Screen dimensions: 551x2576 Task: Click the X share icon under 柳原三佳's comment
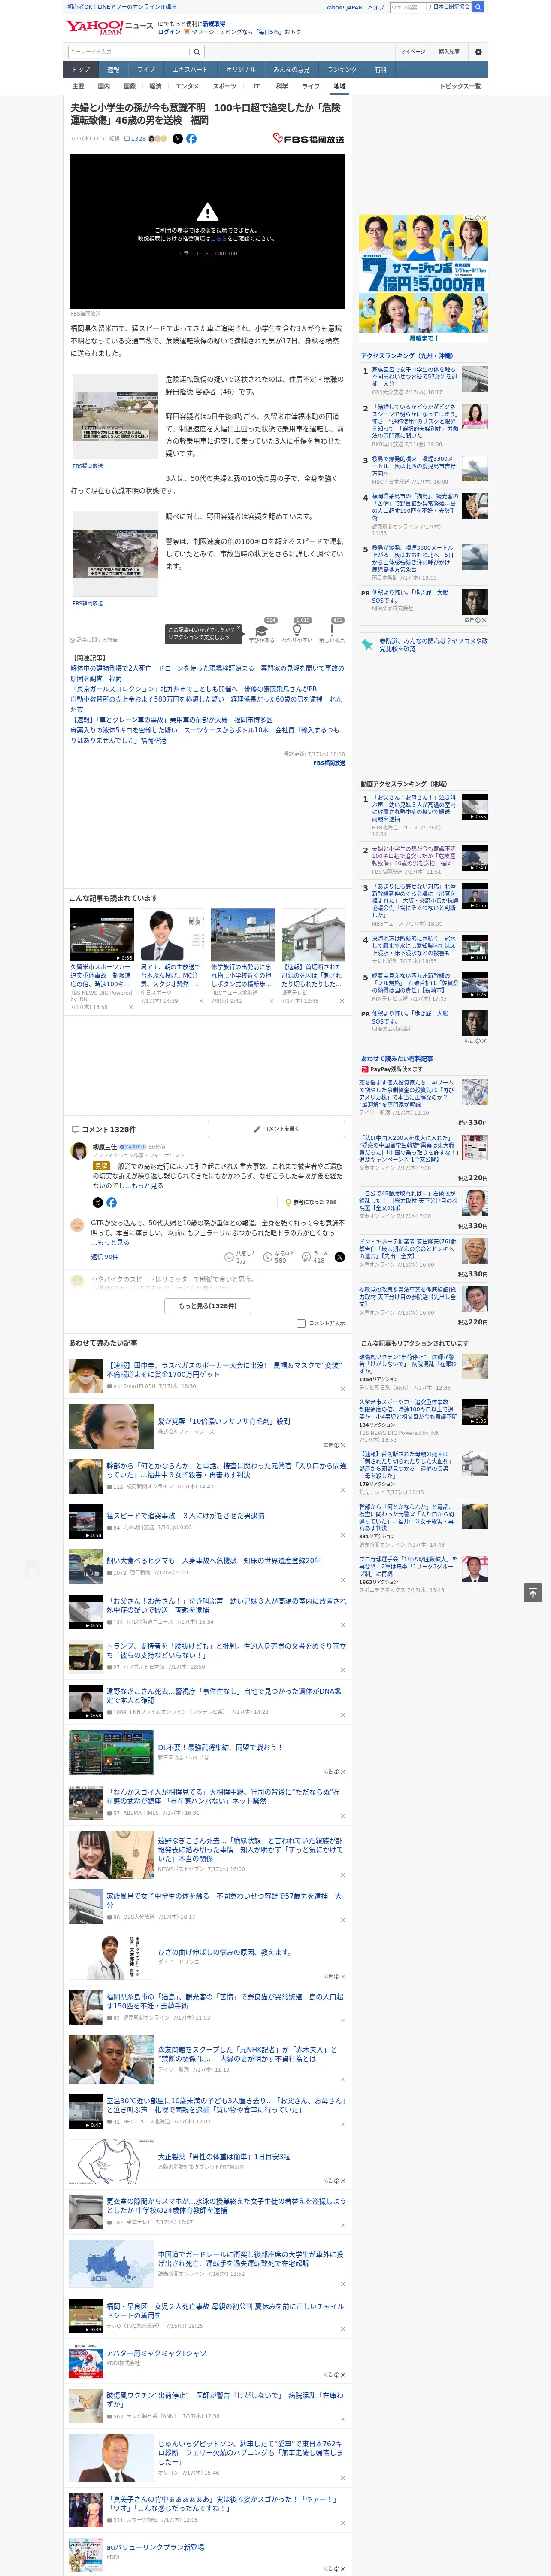(97, 1202)
